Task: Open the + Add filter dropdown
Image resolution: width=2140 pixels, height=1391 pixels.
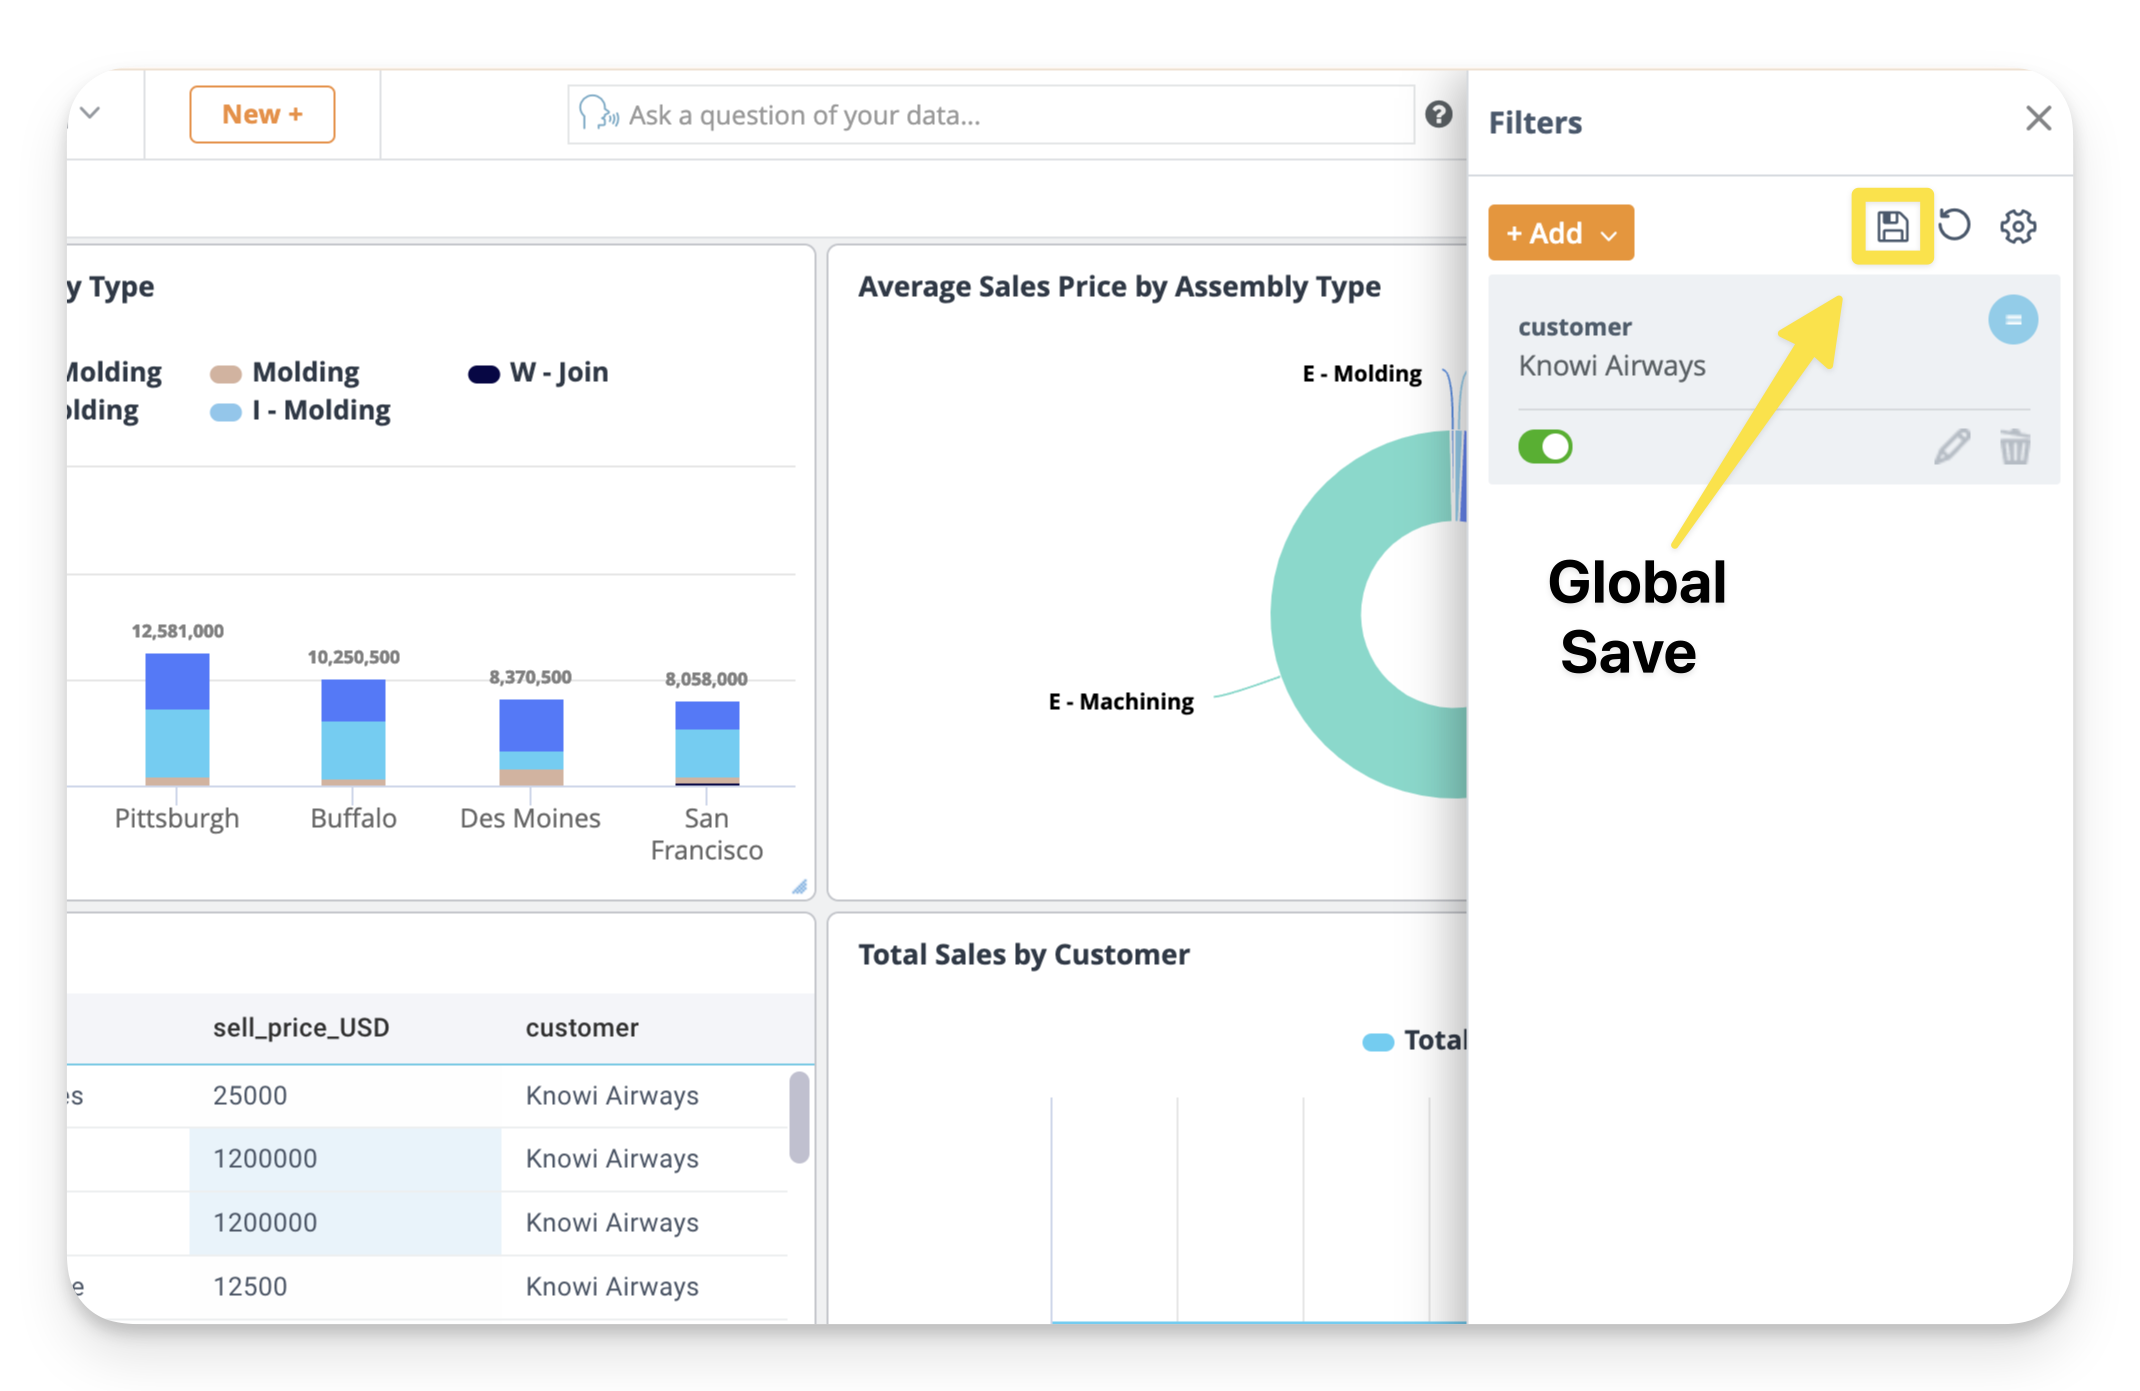Action: pyautogui.click(x=1560, y=233)
